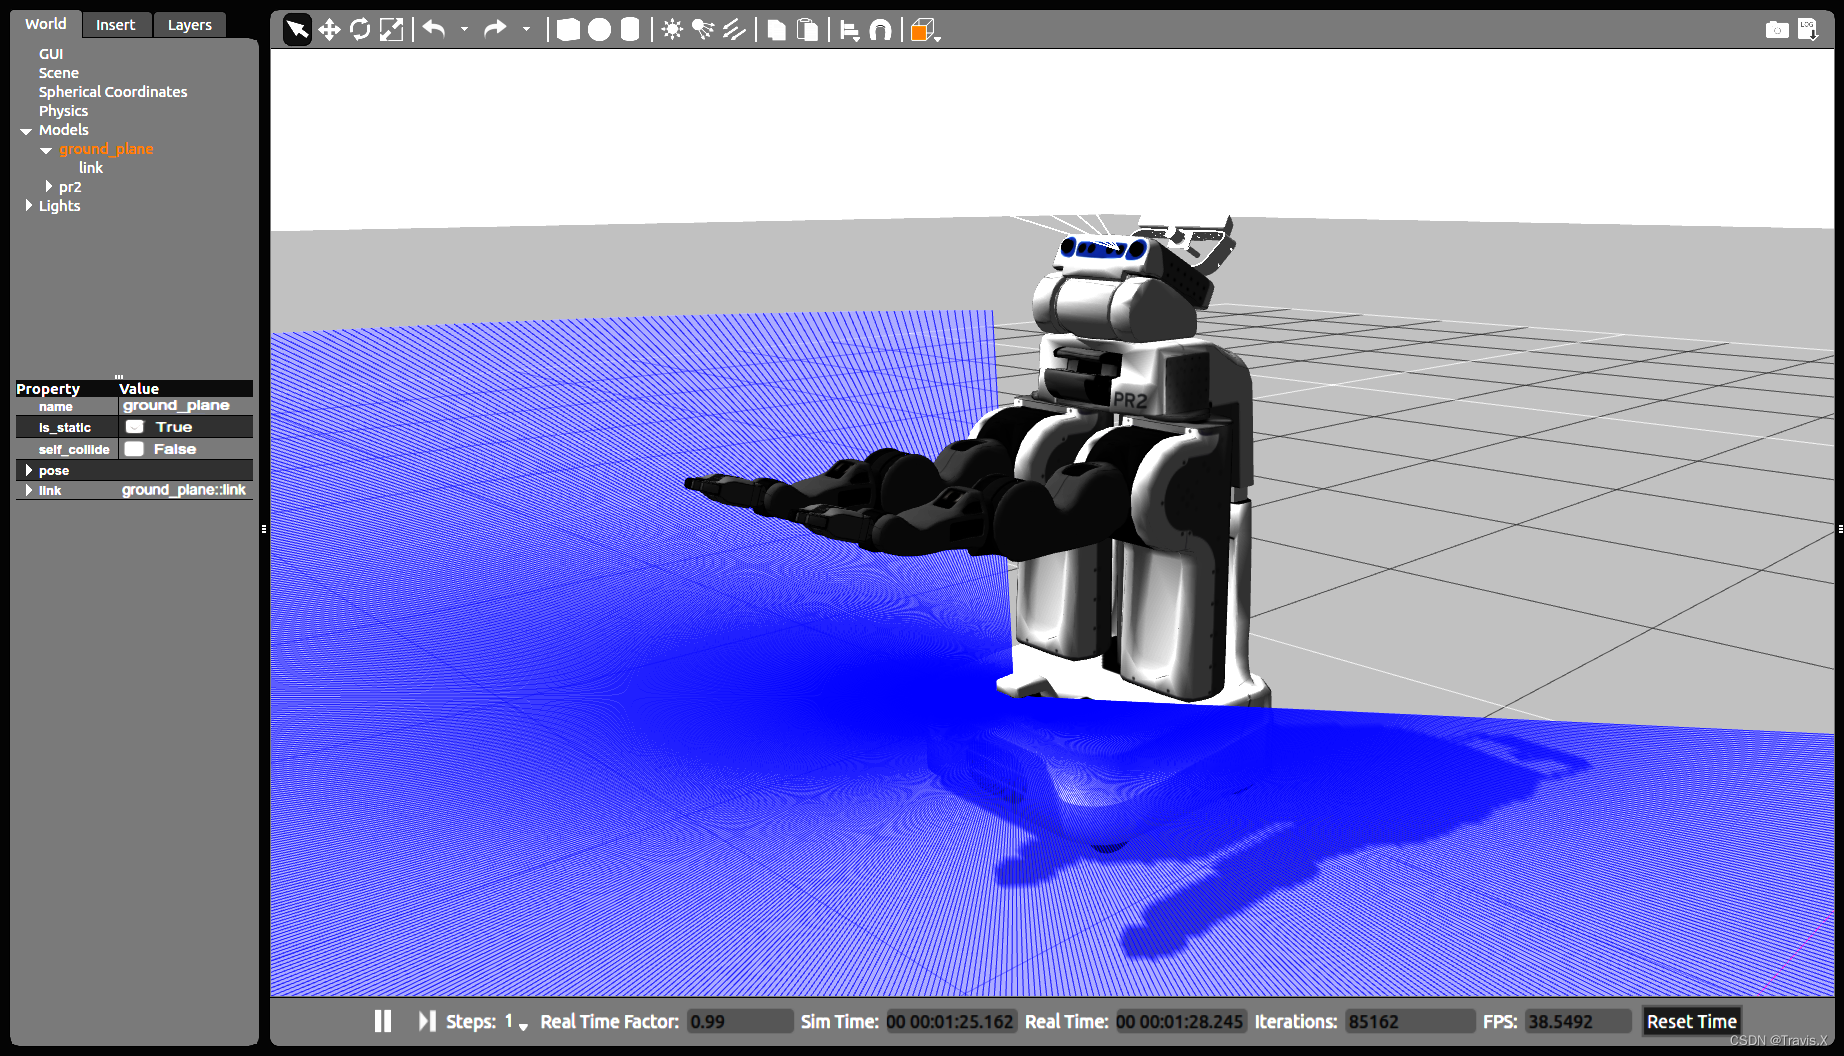The height and width of the screenshot is (1056, 1844).
Task: Expand the Lights tree node
Action: click(x=28, y=205)
